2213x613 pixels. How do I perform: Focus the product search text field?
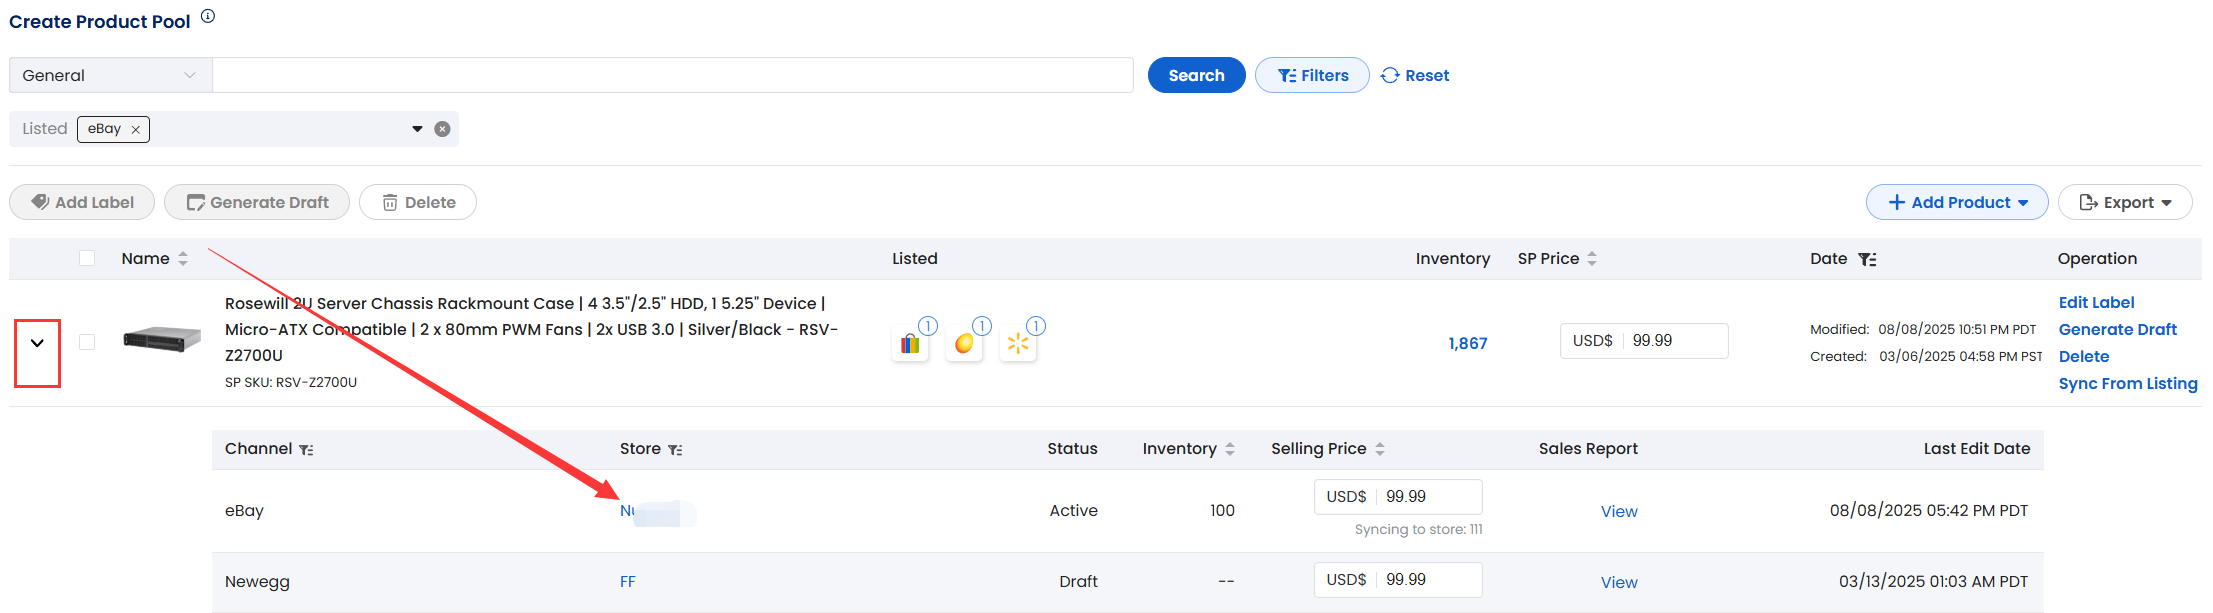tap(673, 75)
